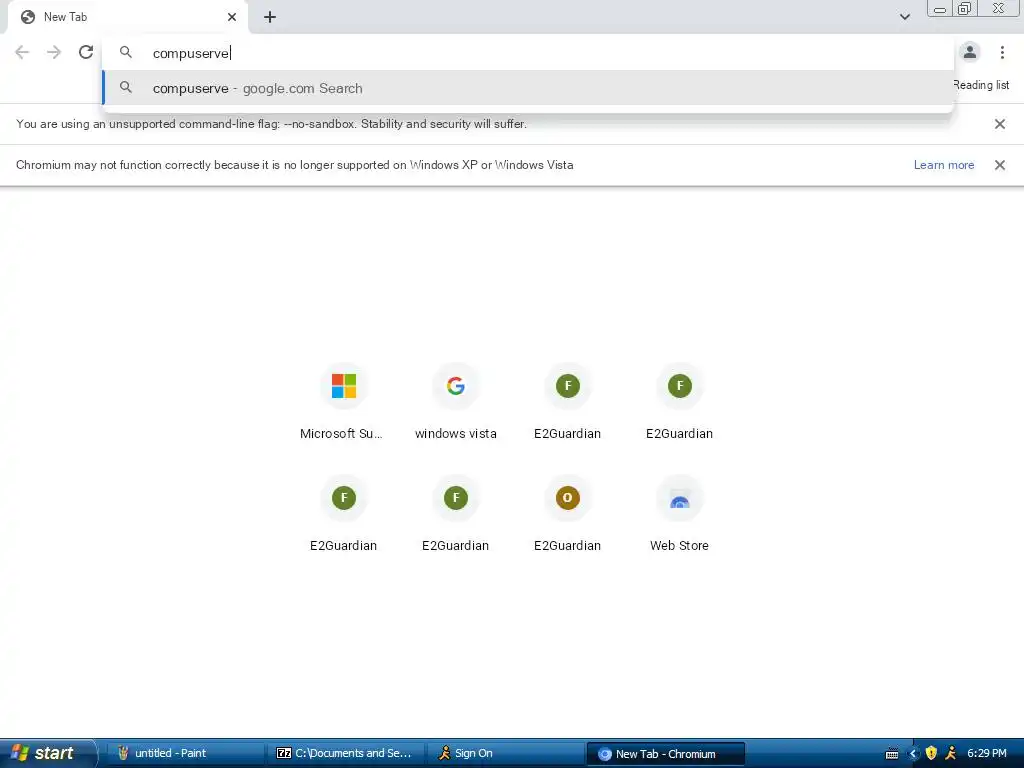This screenshot has width=1024, height=768.
Task: Open the Reading list button
Action: coord(980,85)
